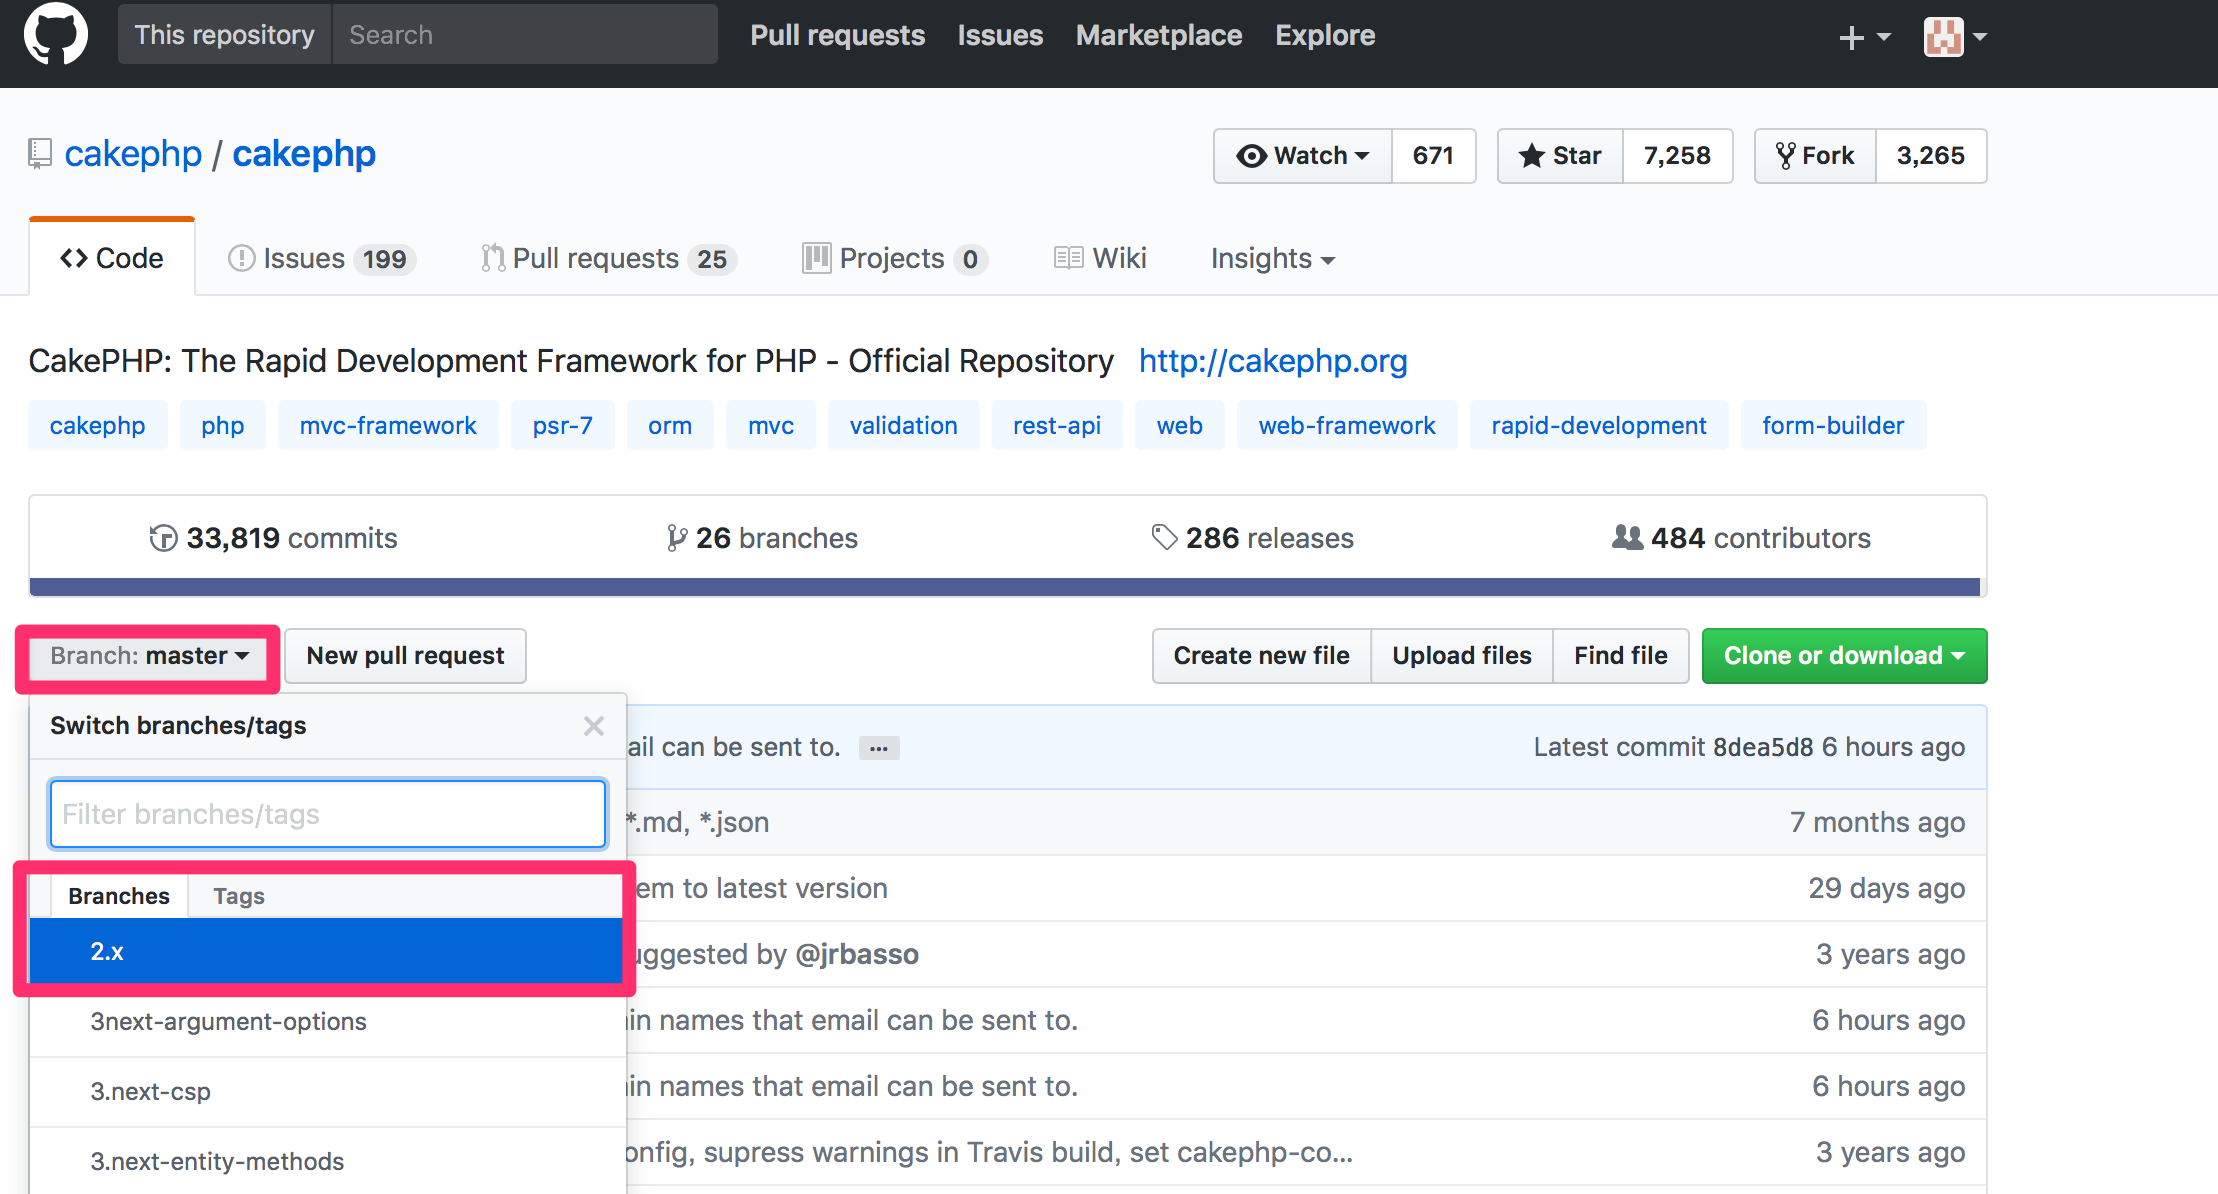Expand Clone or download dropdown
2218x1194 pixels.
1844,656
